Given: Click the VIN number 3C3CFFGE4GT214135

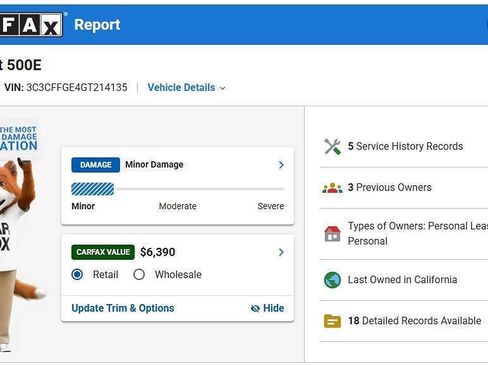Looking at the screenshot, I should tap(77, 88).
